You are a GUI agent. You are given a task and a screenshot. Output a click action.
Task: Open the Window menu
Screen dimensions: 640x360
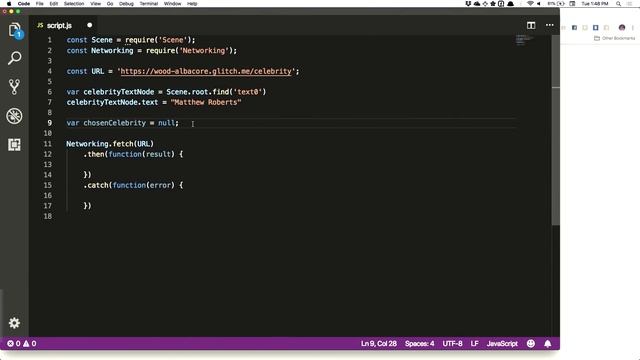172,4
